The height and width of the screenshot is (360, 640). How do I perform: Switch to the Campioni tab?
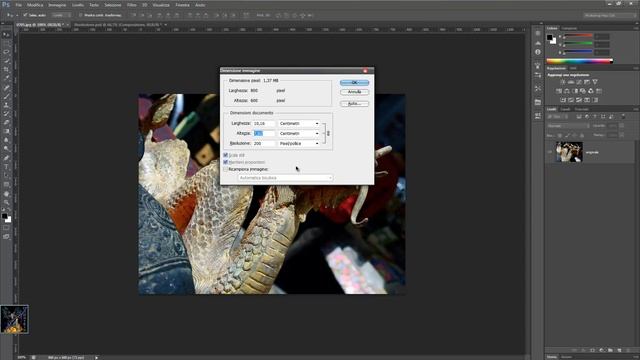click(569, 28)
